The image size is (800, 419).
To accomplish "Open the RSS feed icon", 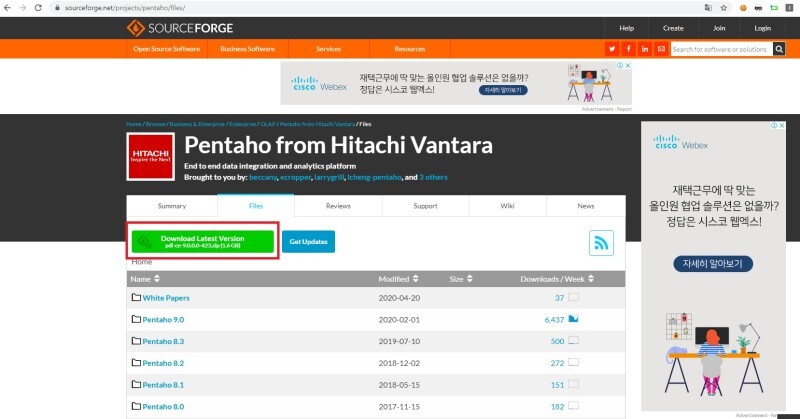I will (601, 243).
